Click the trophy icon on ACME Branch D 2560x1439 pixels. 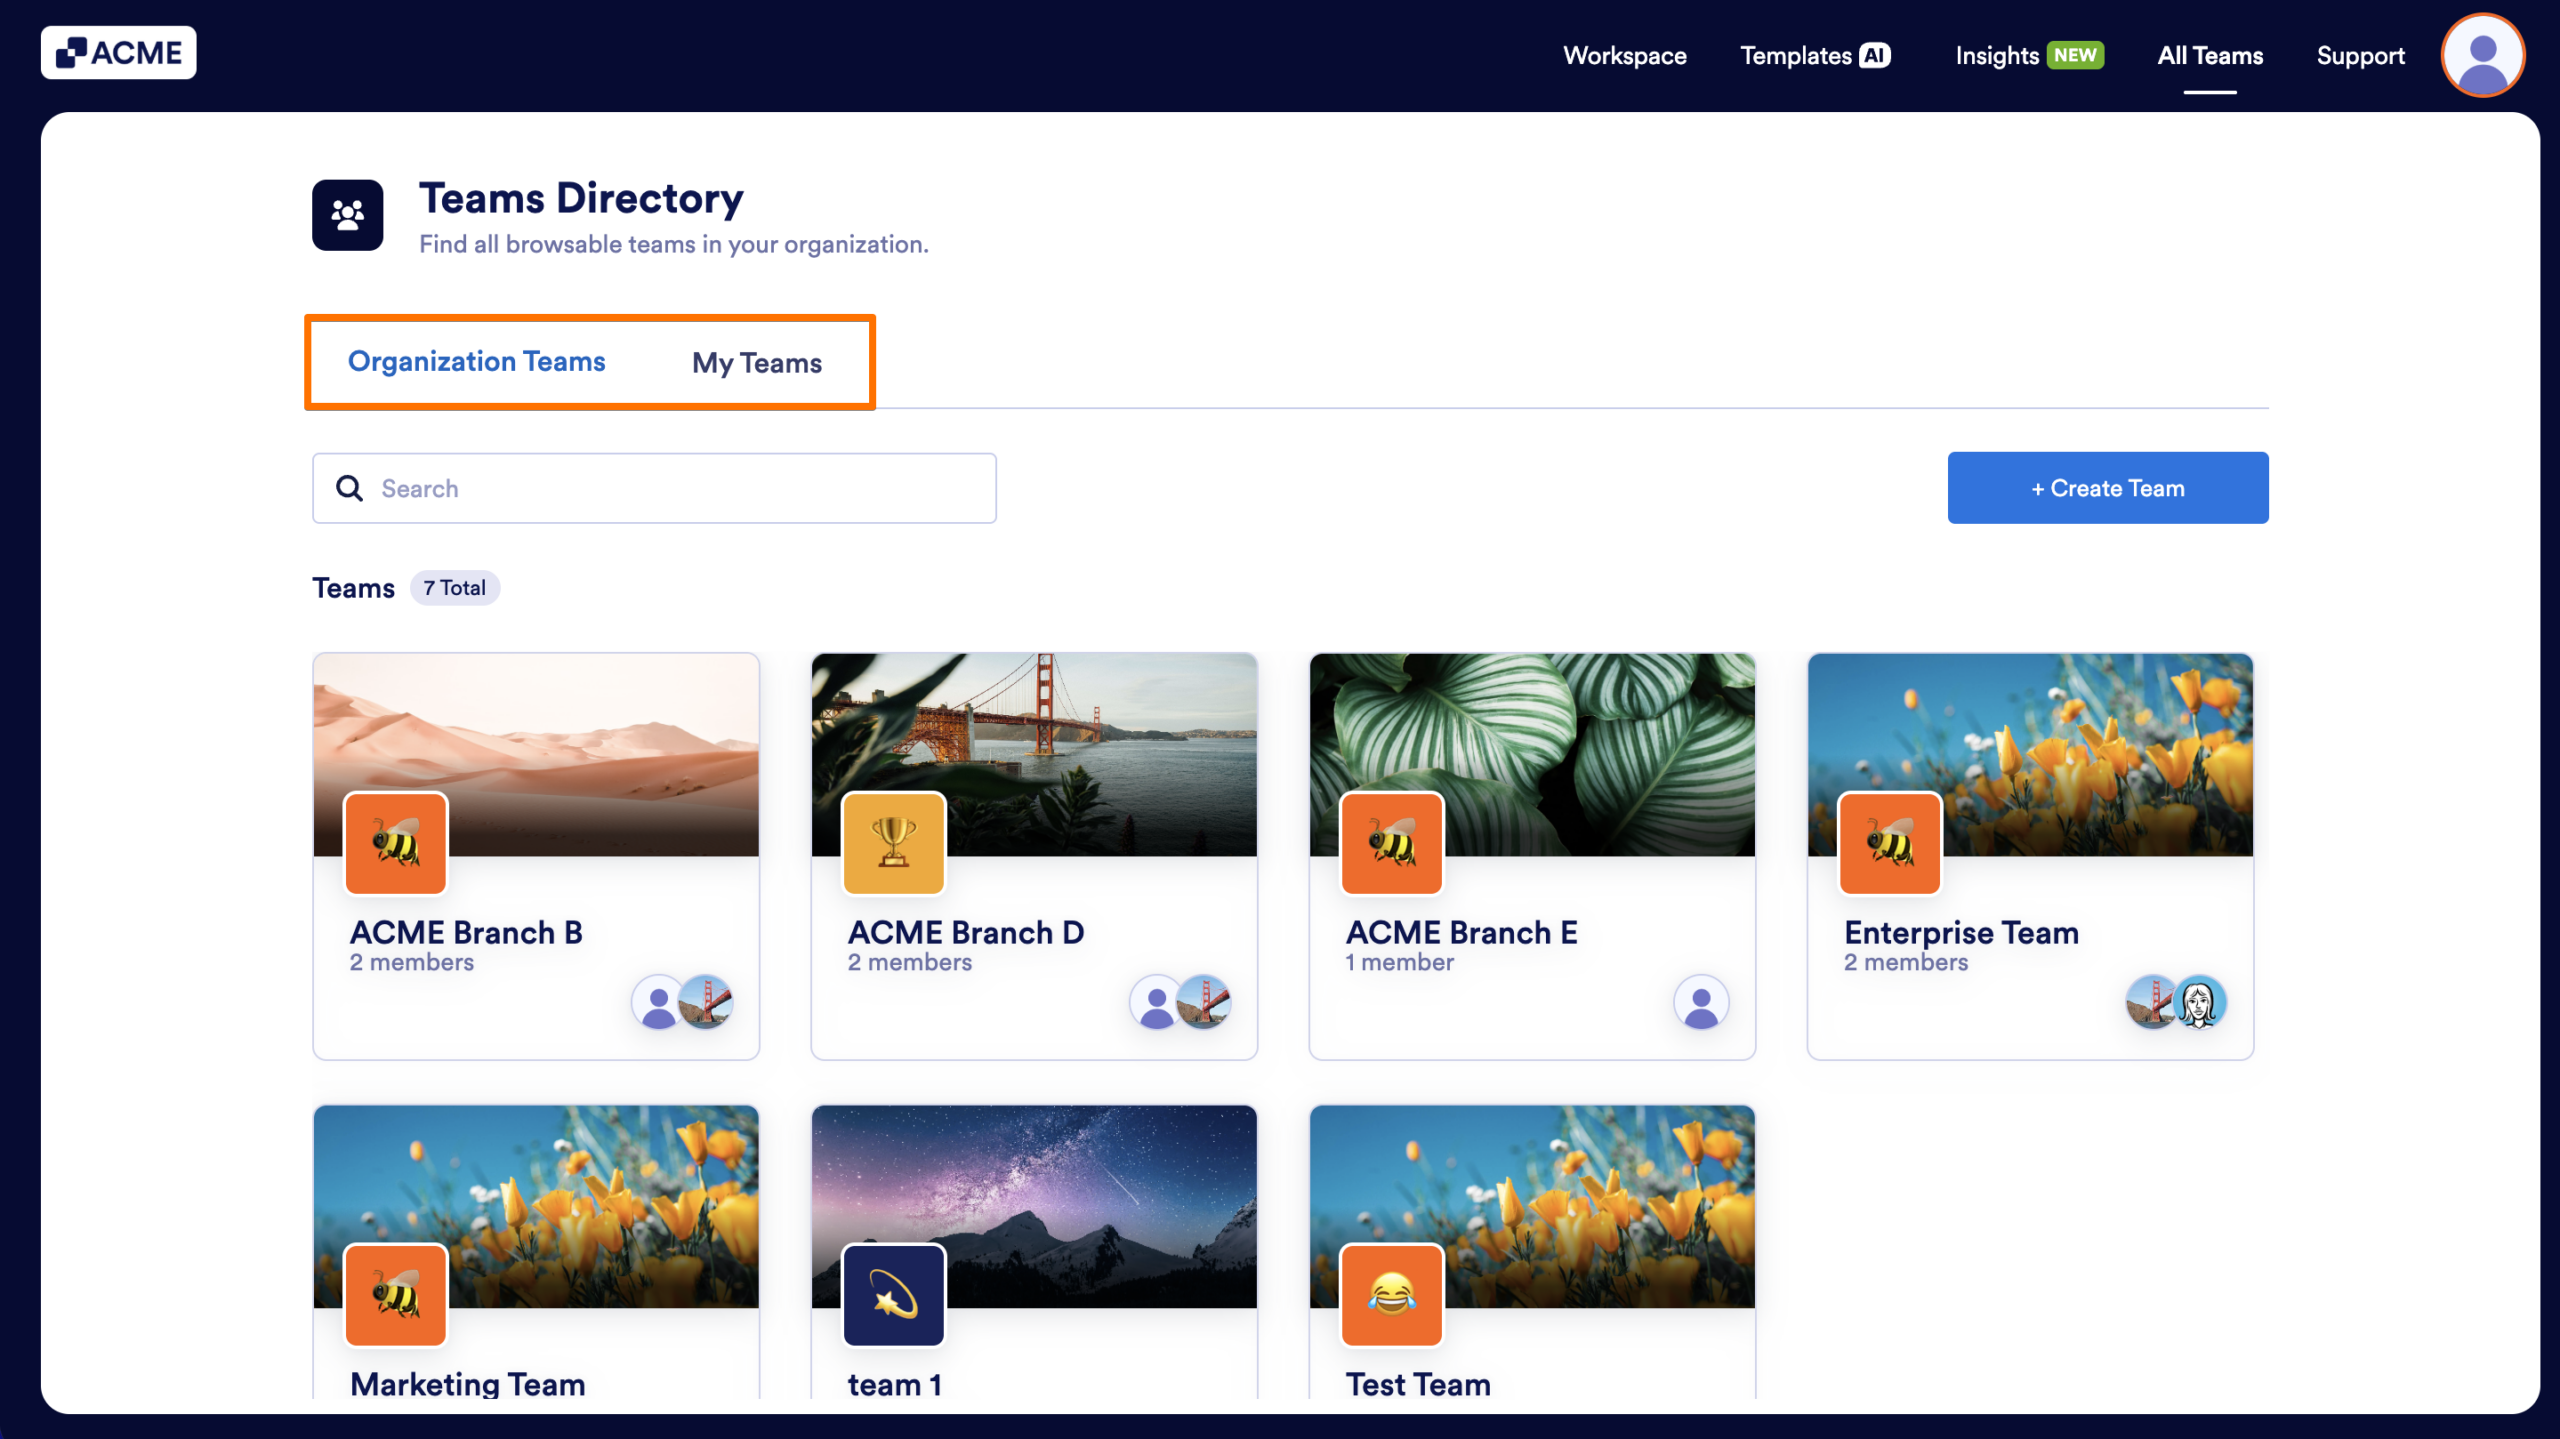pyautogui.click(x=893, y=842)
